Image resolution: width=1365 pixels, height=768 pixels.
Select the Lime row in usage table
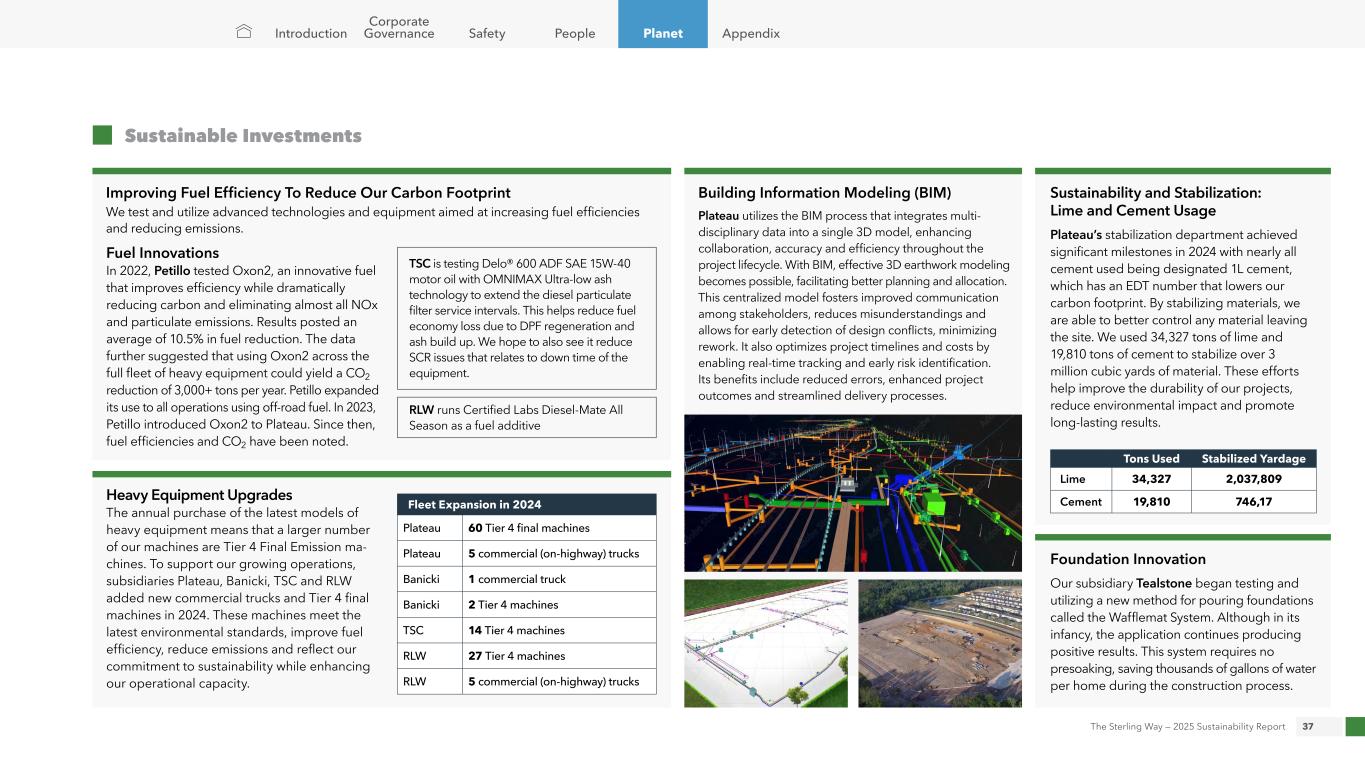click(x=1182, y=480)
